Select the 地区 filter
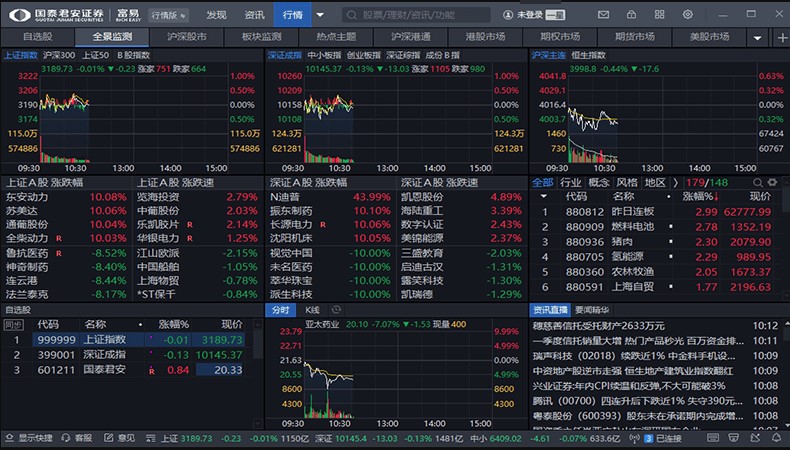Image resolution: width=790 pixels, height=450 pixels. 655,182
